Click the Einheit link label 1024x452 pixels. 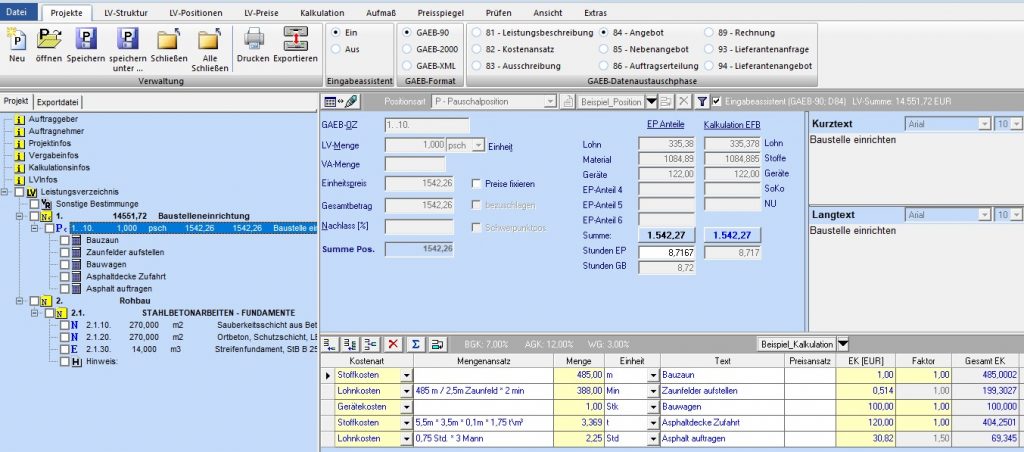(500, 148)
